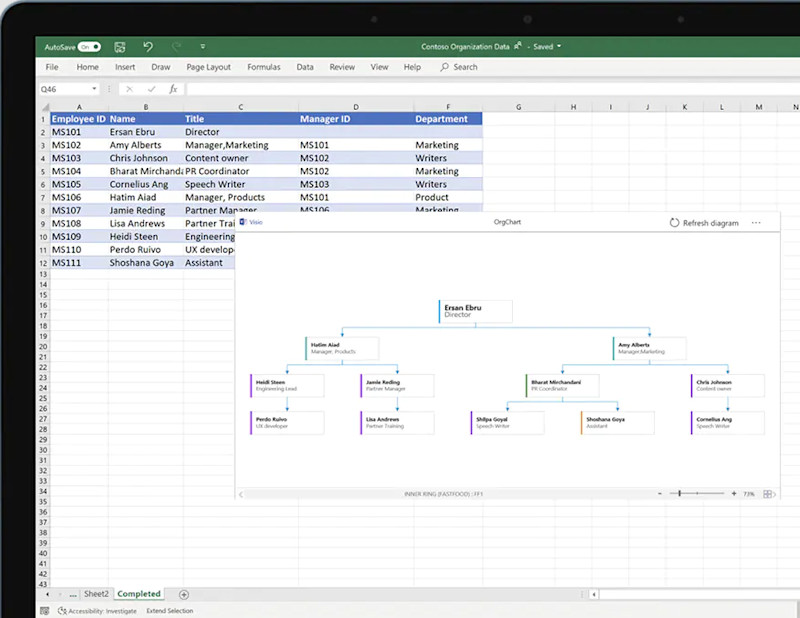Select the Ersan Ebru Director org box
Screen dimensions: 800x618
click(476, 311)
